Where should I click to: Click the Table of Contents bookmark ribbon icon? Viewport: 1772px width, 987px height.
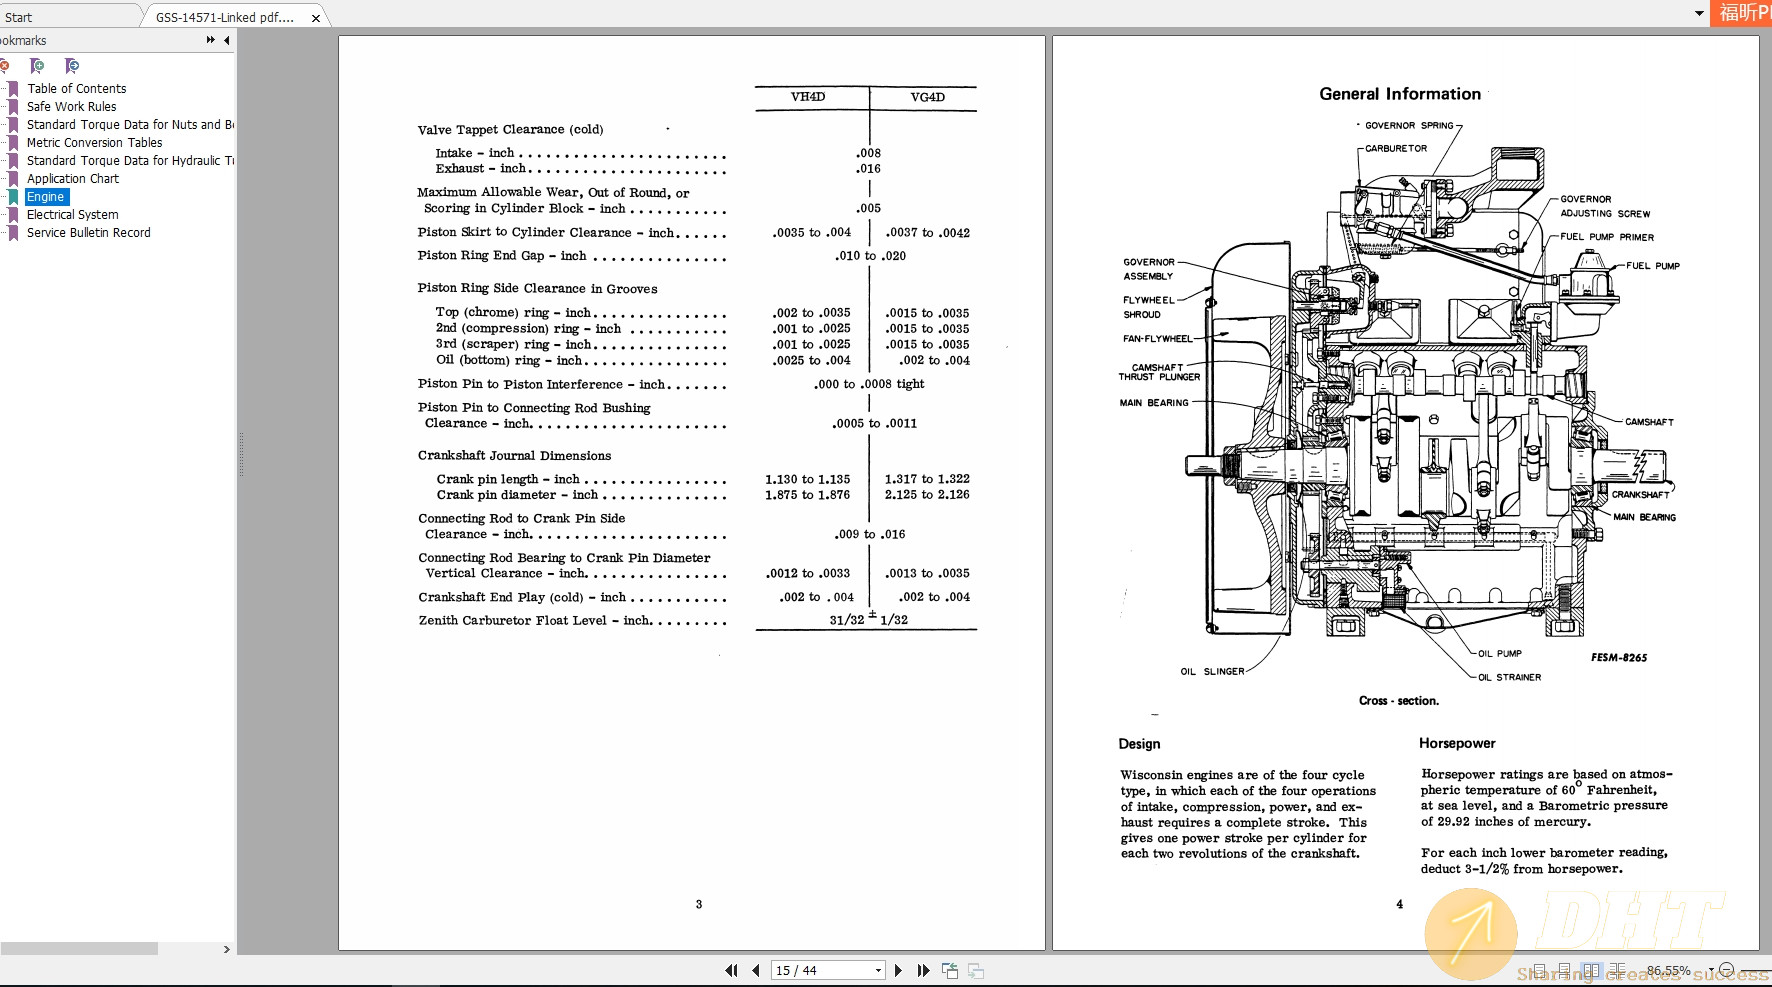13,88
